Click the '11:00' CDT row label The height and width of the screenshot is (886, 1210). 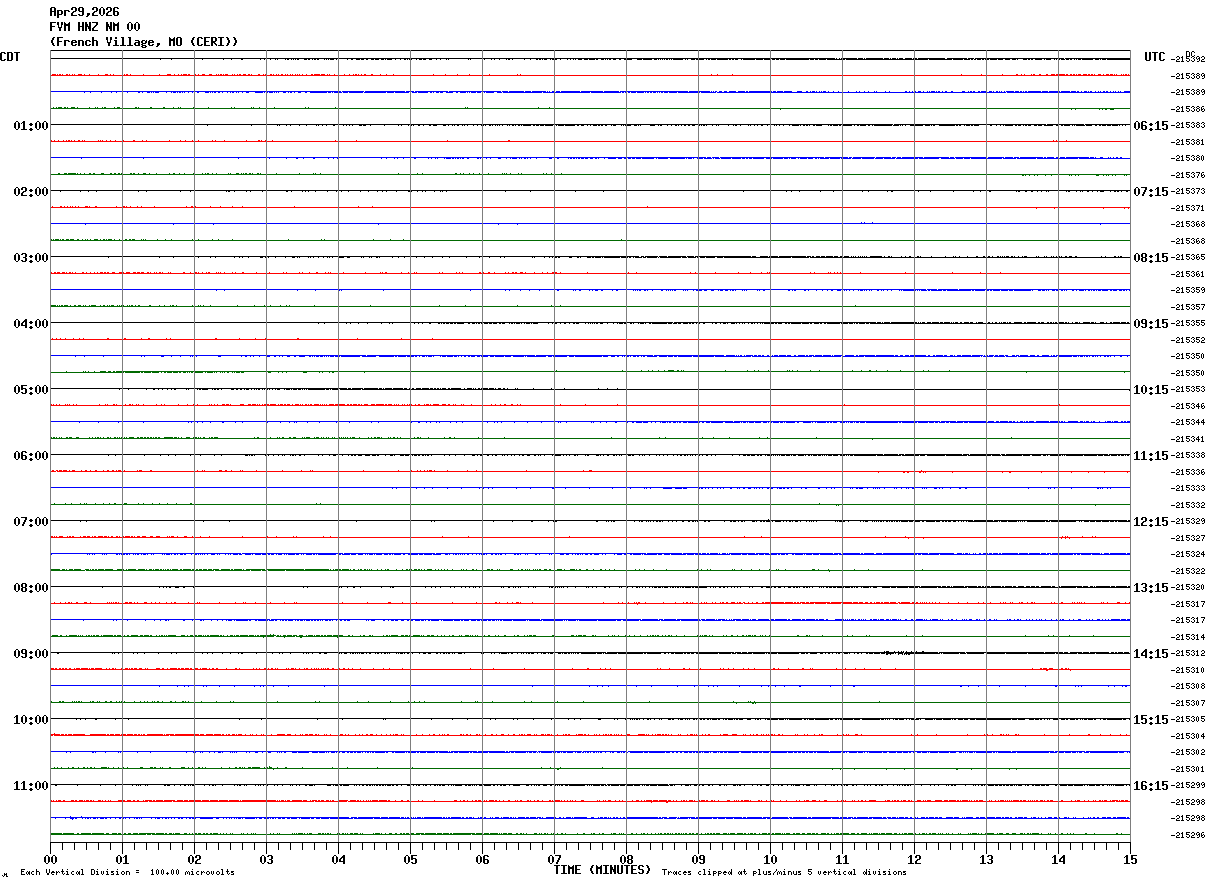pyautogui.click(x=30, y=786)
